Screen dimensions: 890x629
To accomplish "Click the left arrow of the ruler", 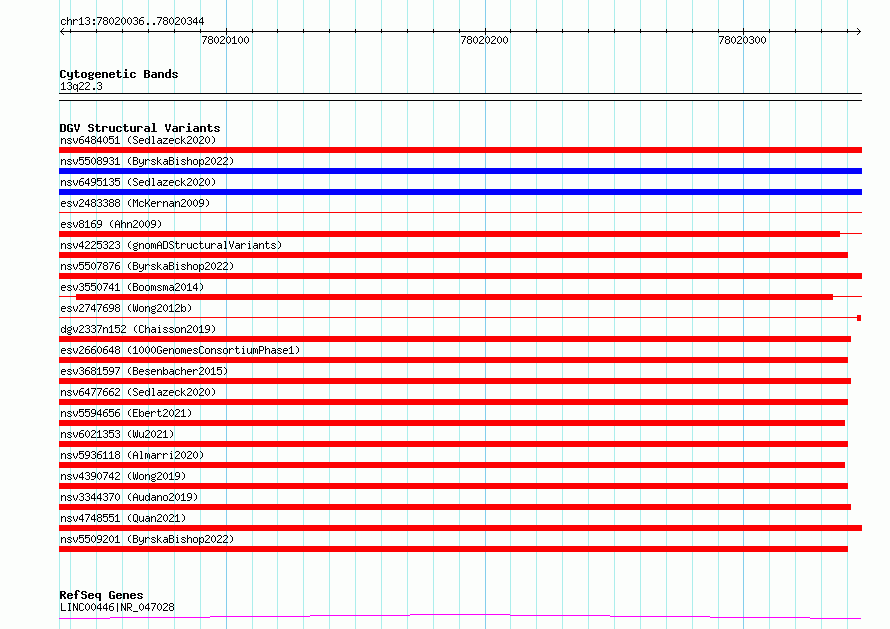I will pos(63,32).
